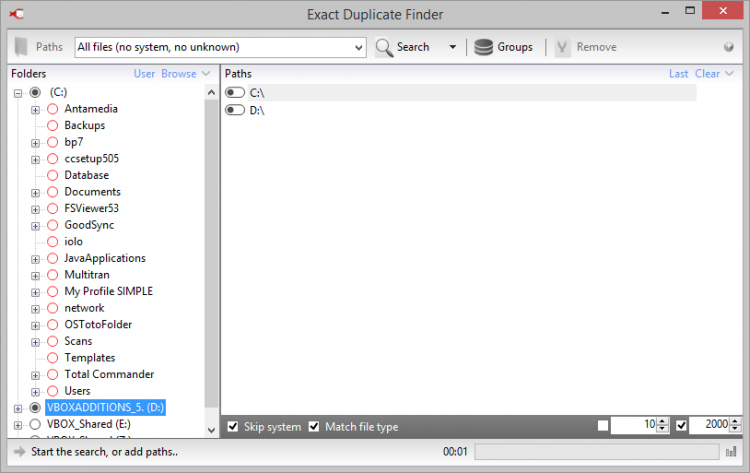Select the 'Multitran' folder row
The image size is (750, 473).
[x=87, y=275]
